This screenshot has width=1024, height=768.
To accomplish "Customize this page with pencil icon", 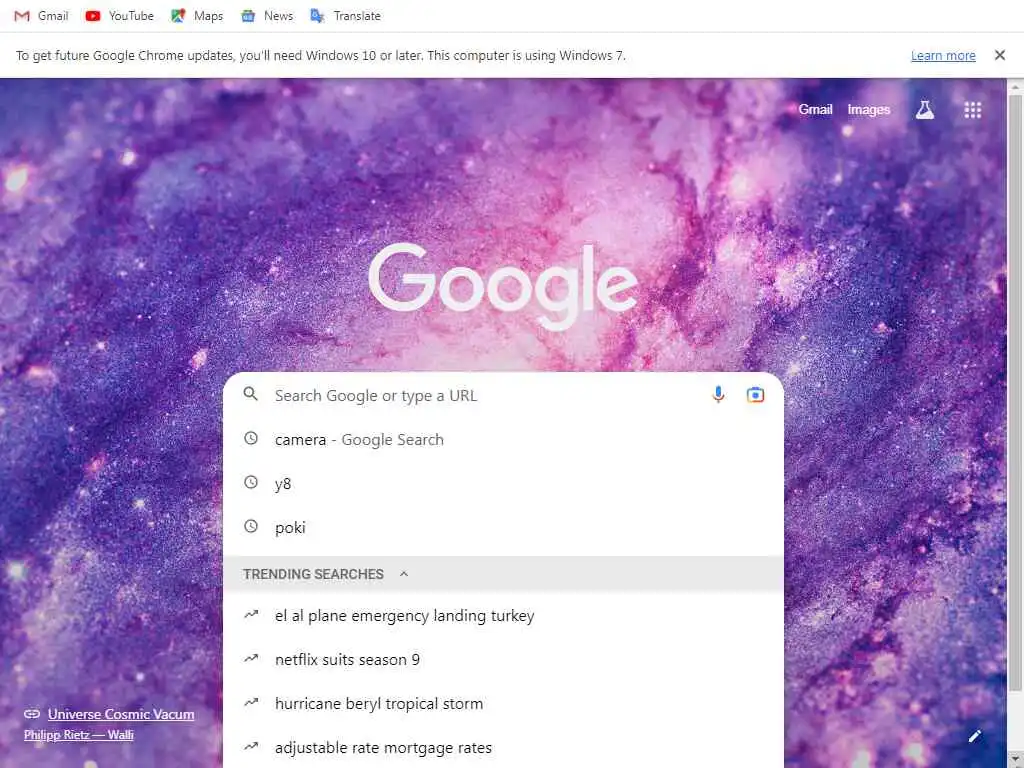I will point(974,737).
